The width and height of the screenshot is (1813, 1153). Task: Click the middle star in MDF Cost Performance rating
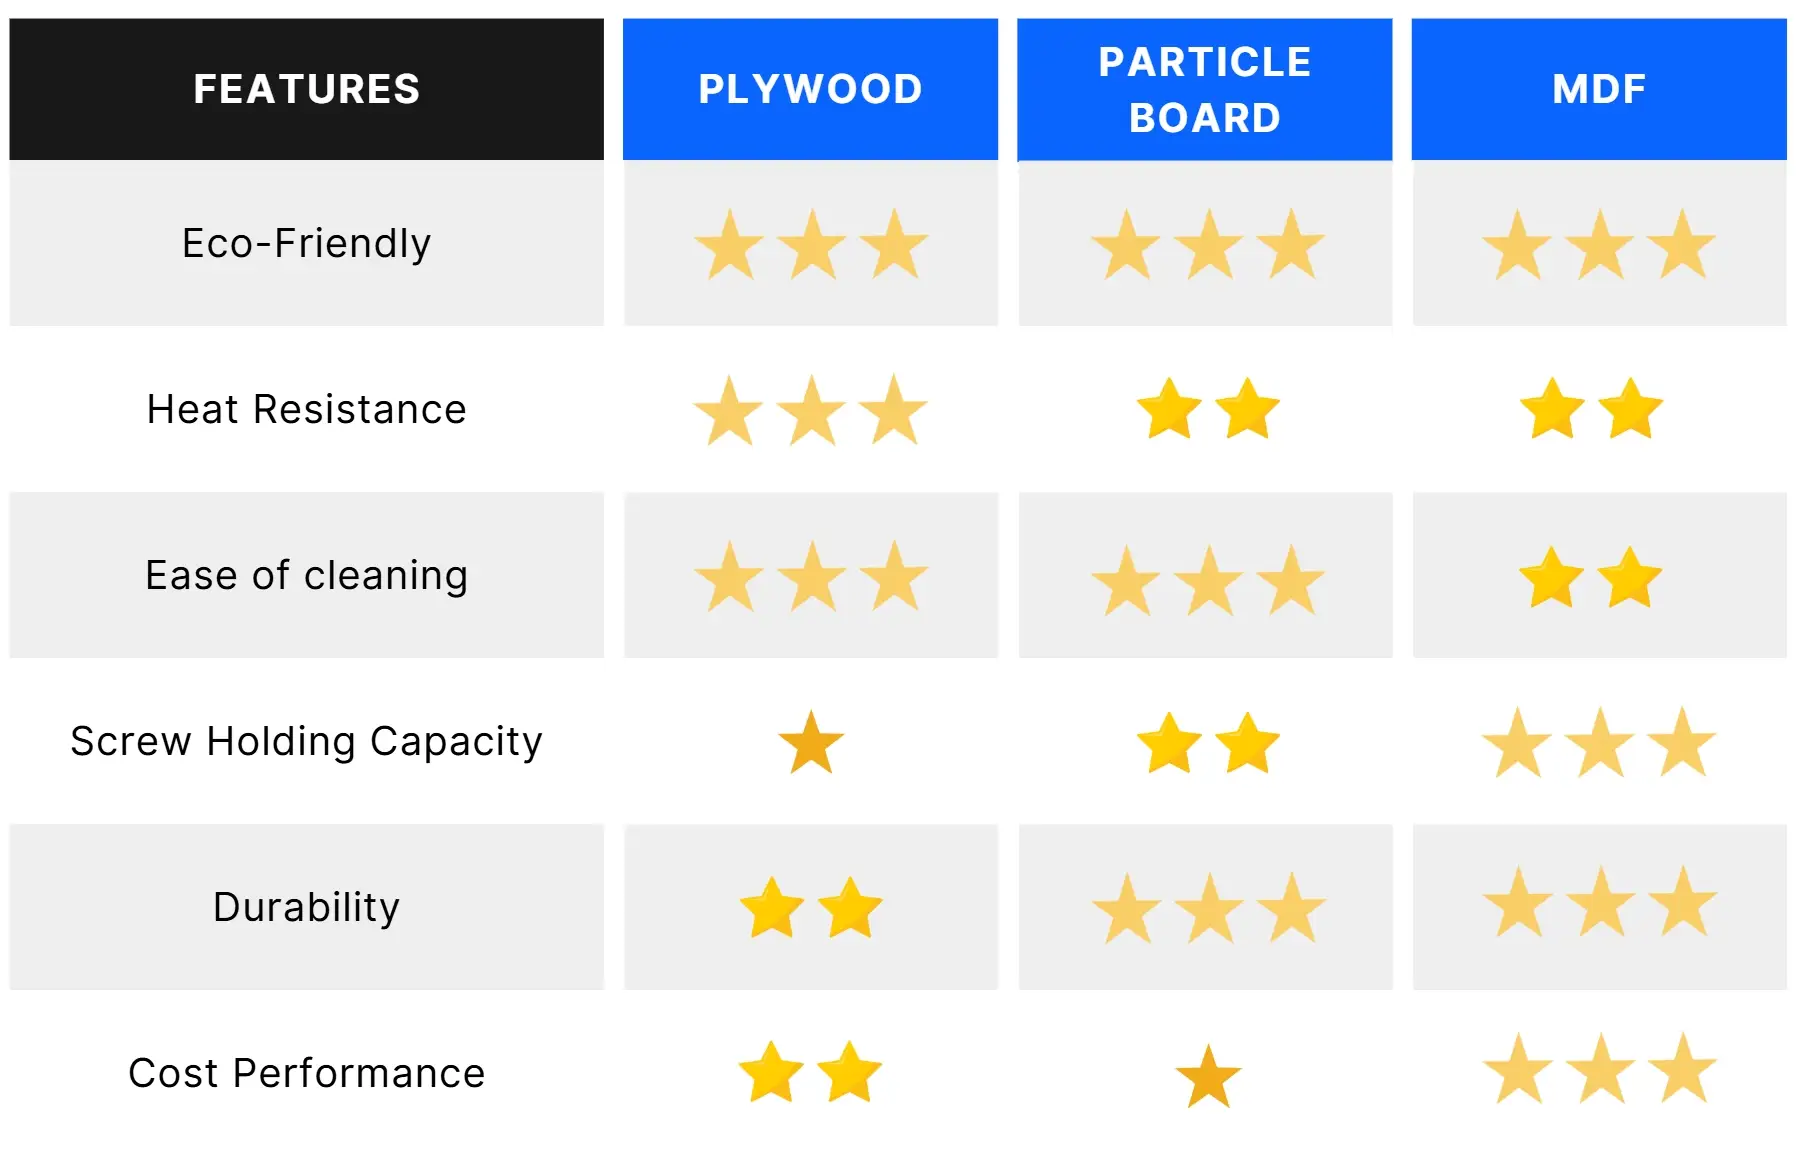(1601, 1069)
